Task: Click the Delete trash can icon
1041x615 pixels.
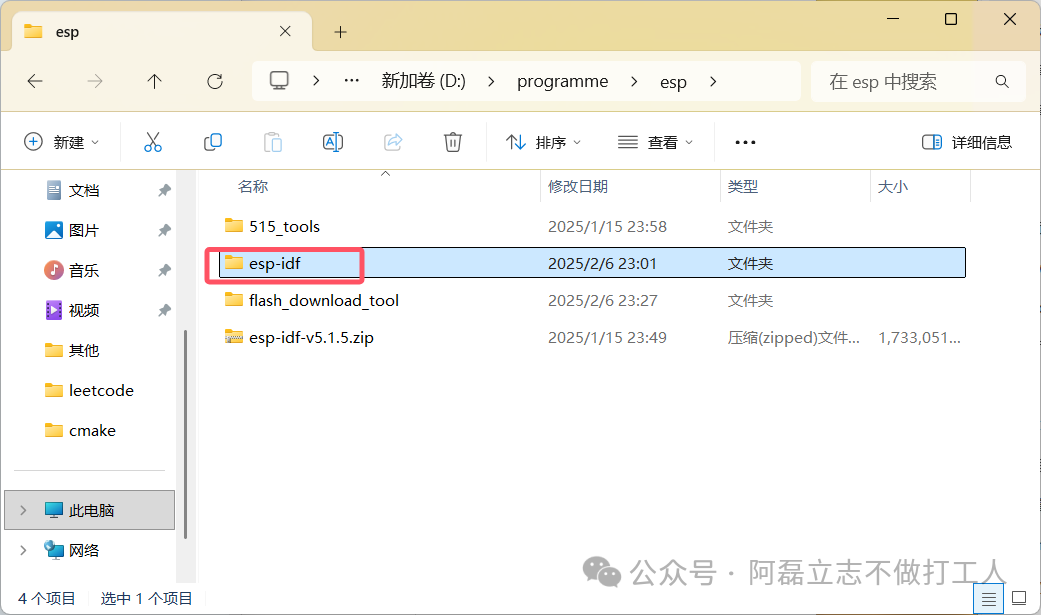Action: coord(453,142)
